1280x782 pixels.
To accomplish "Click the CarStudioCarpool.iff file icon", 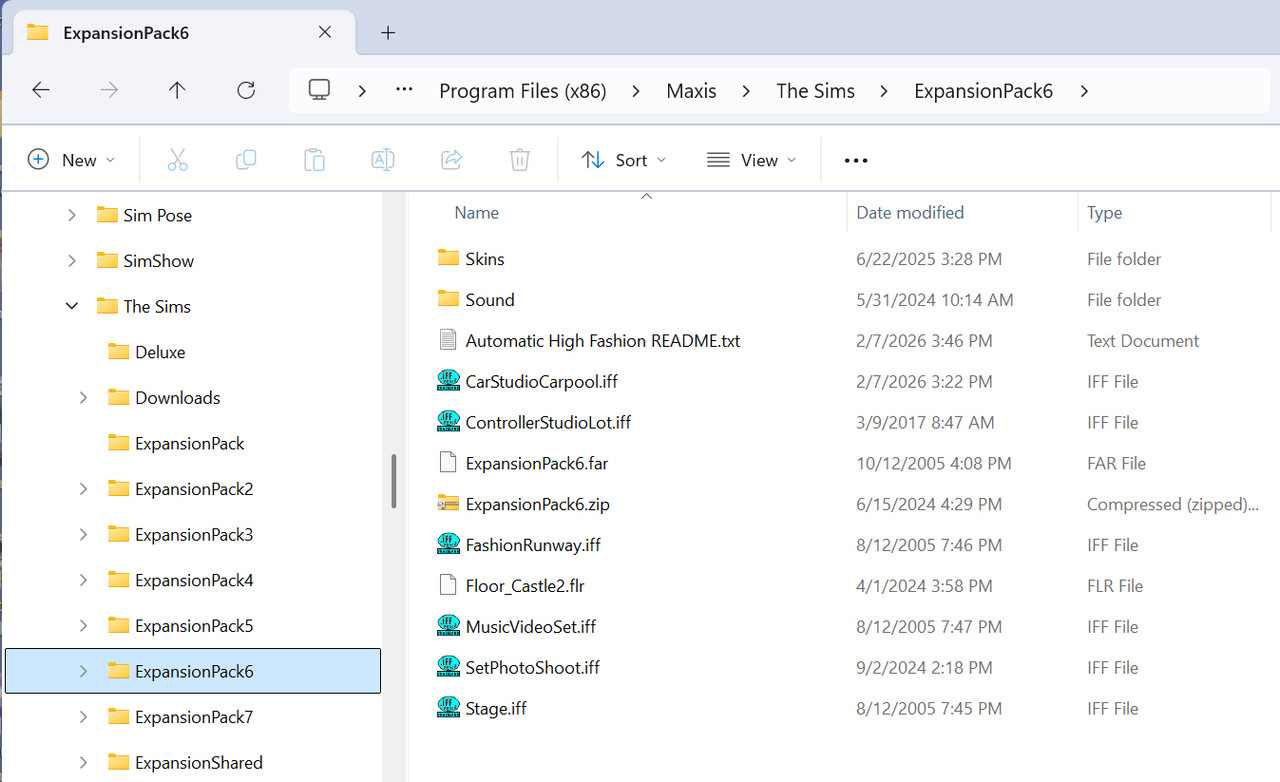I will [448, 381].
